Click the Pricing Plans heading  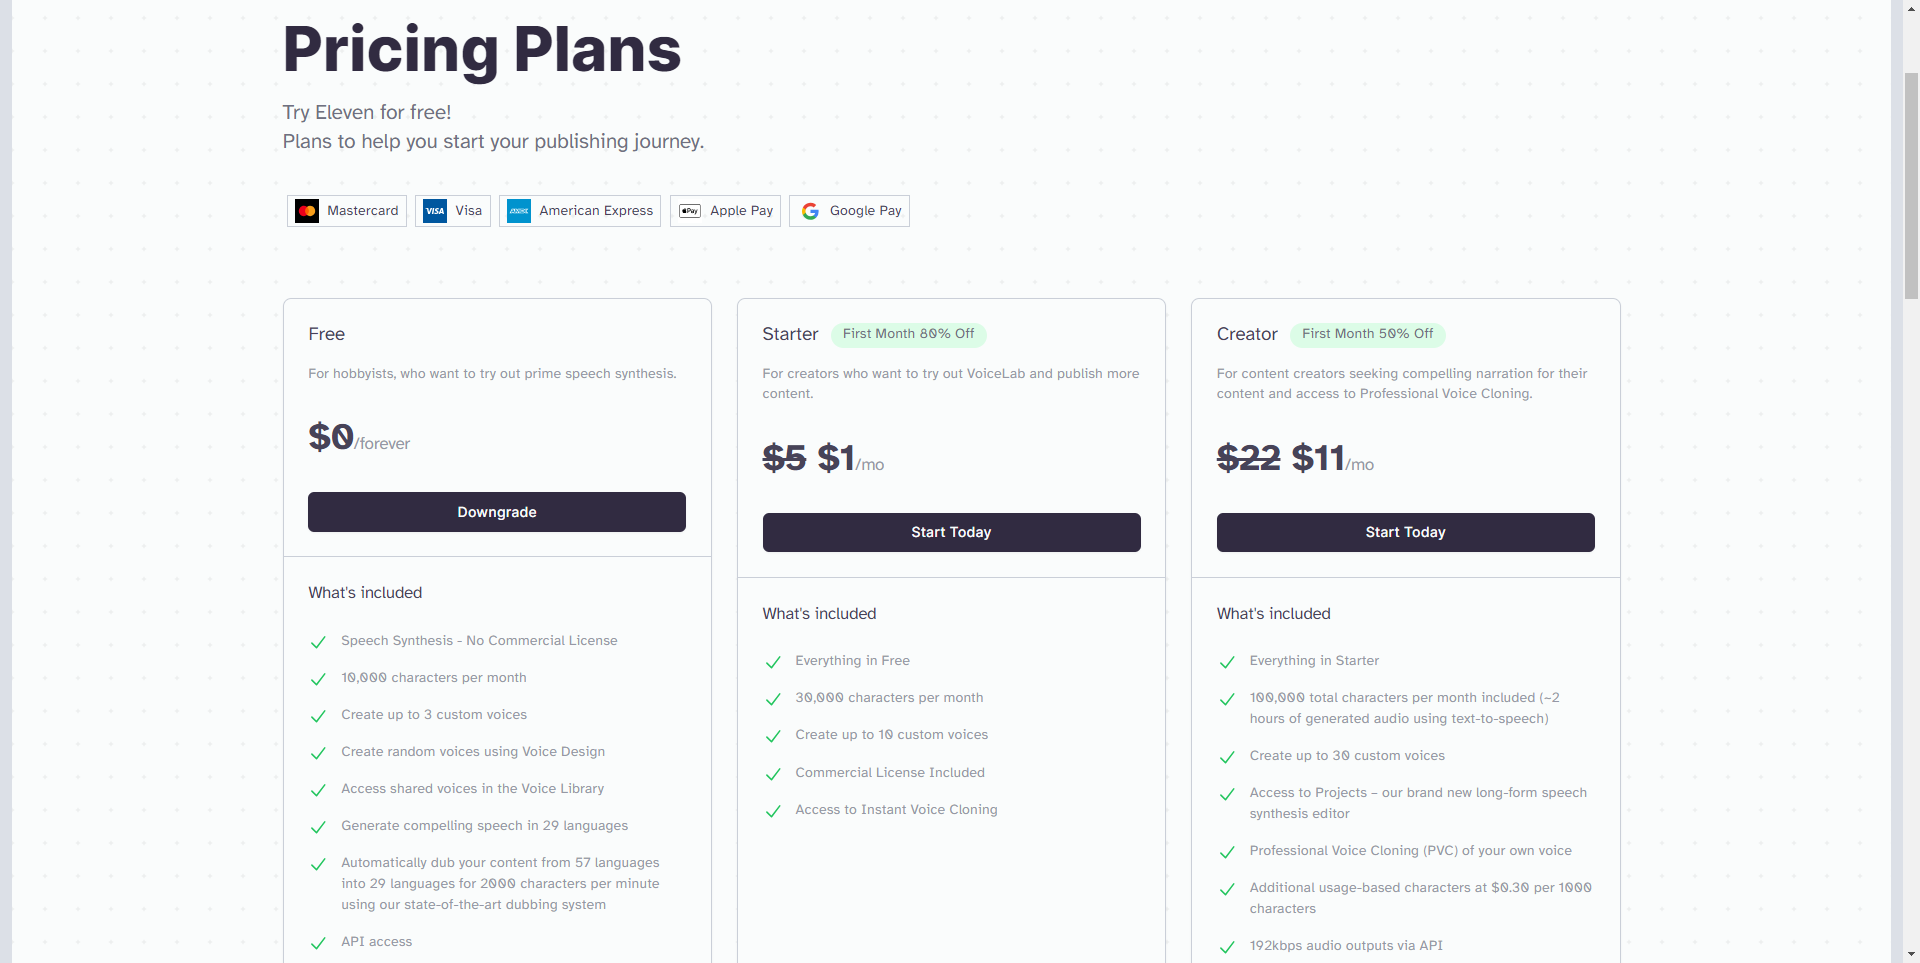[x=481, y=49]
